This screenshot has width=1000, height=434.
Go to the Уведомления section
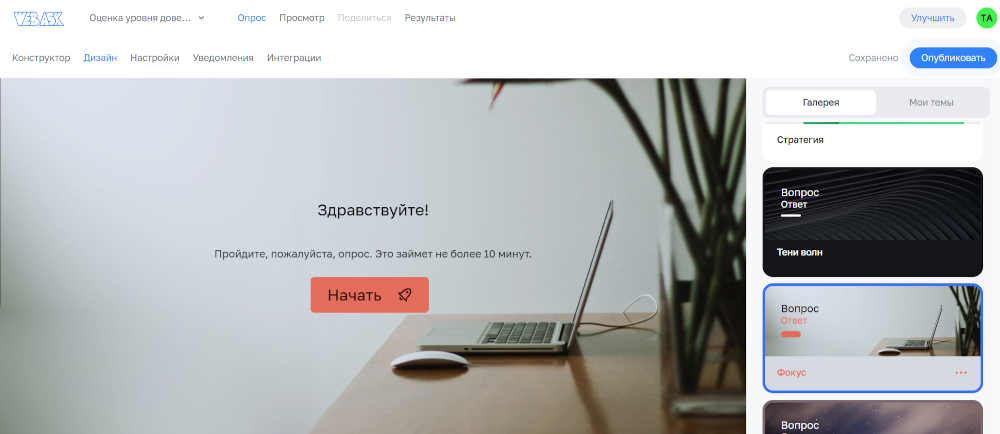(223, 57)
